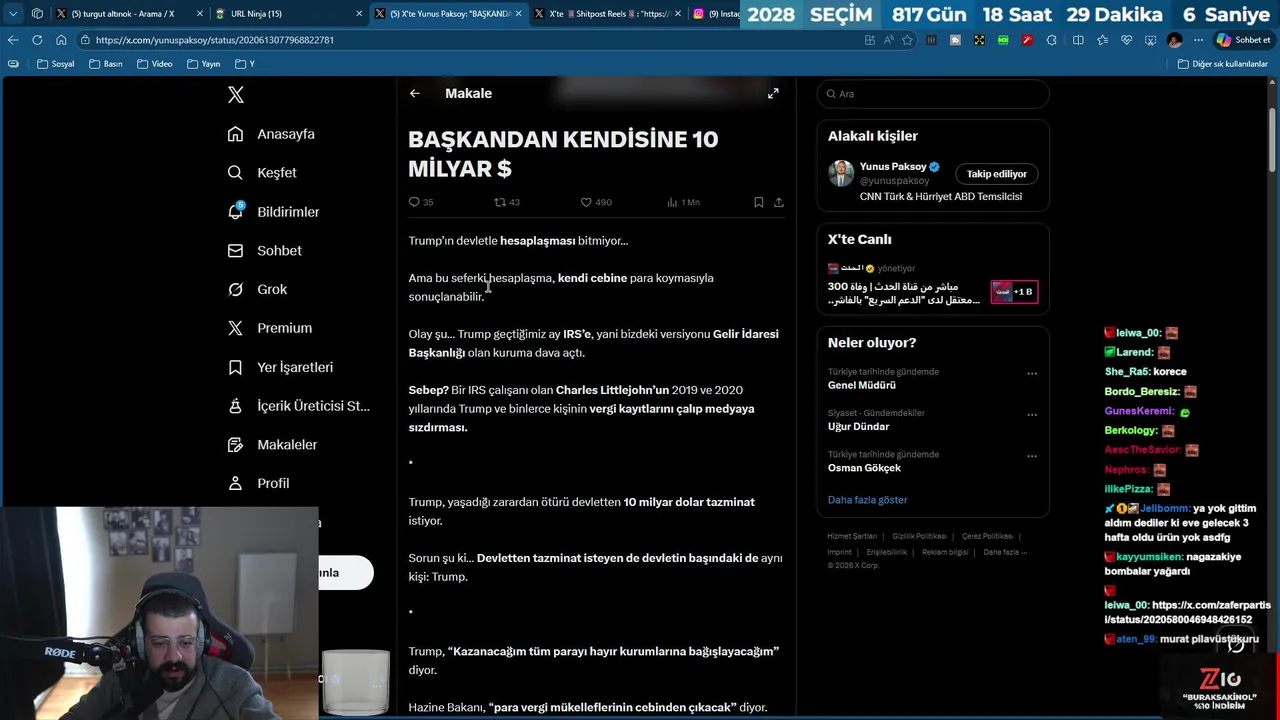1280x720 pixels.
Task: Open the live broadcast thumbnail +1 B
Action: point(1014,292)
